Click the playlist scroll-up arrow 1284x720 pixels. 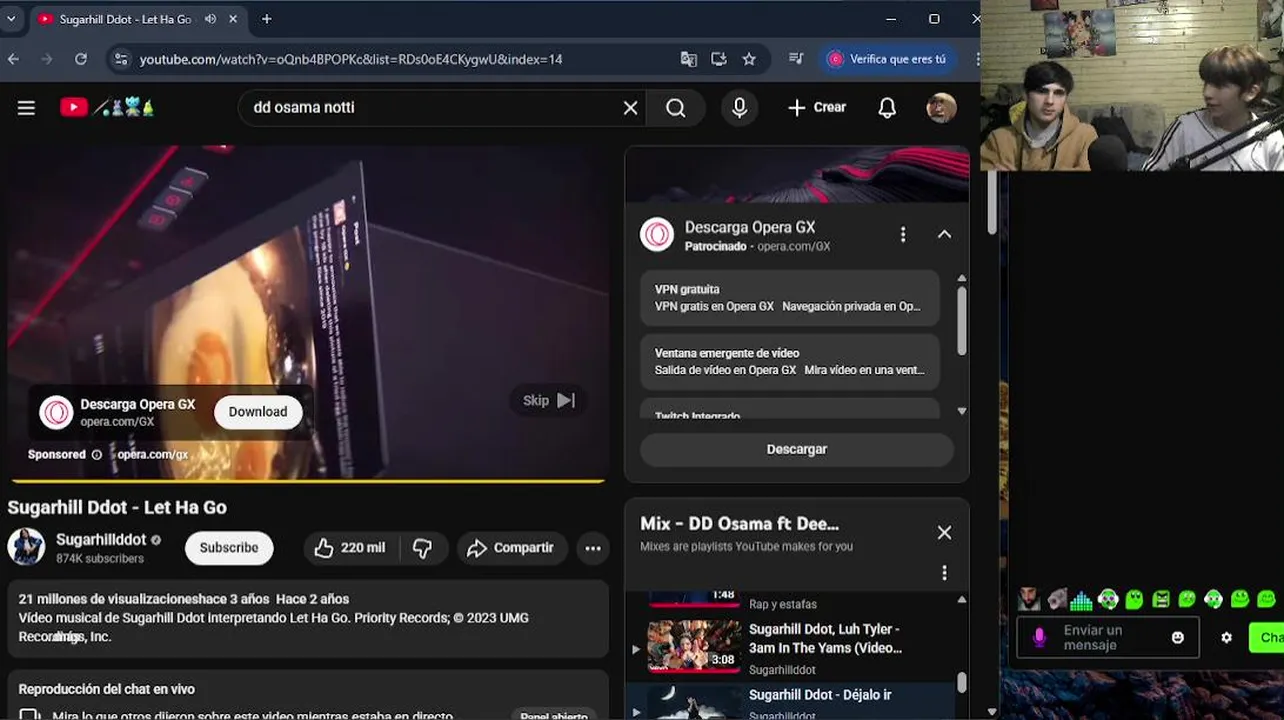(962, 600)
